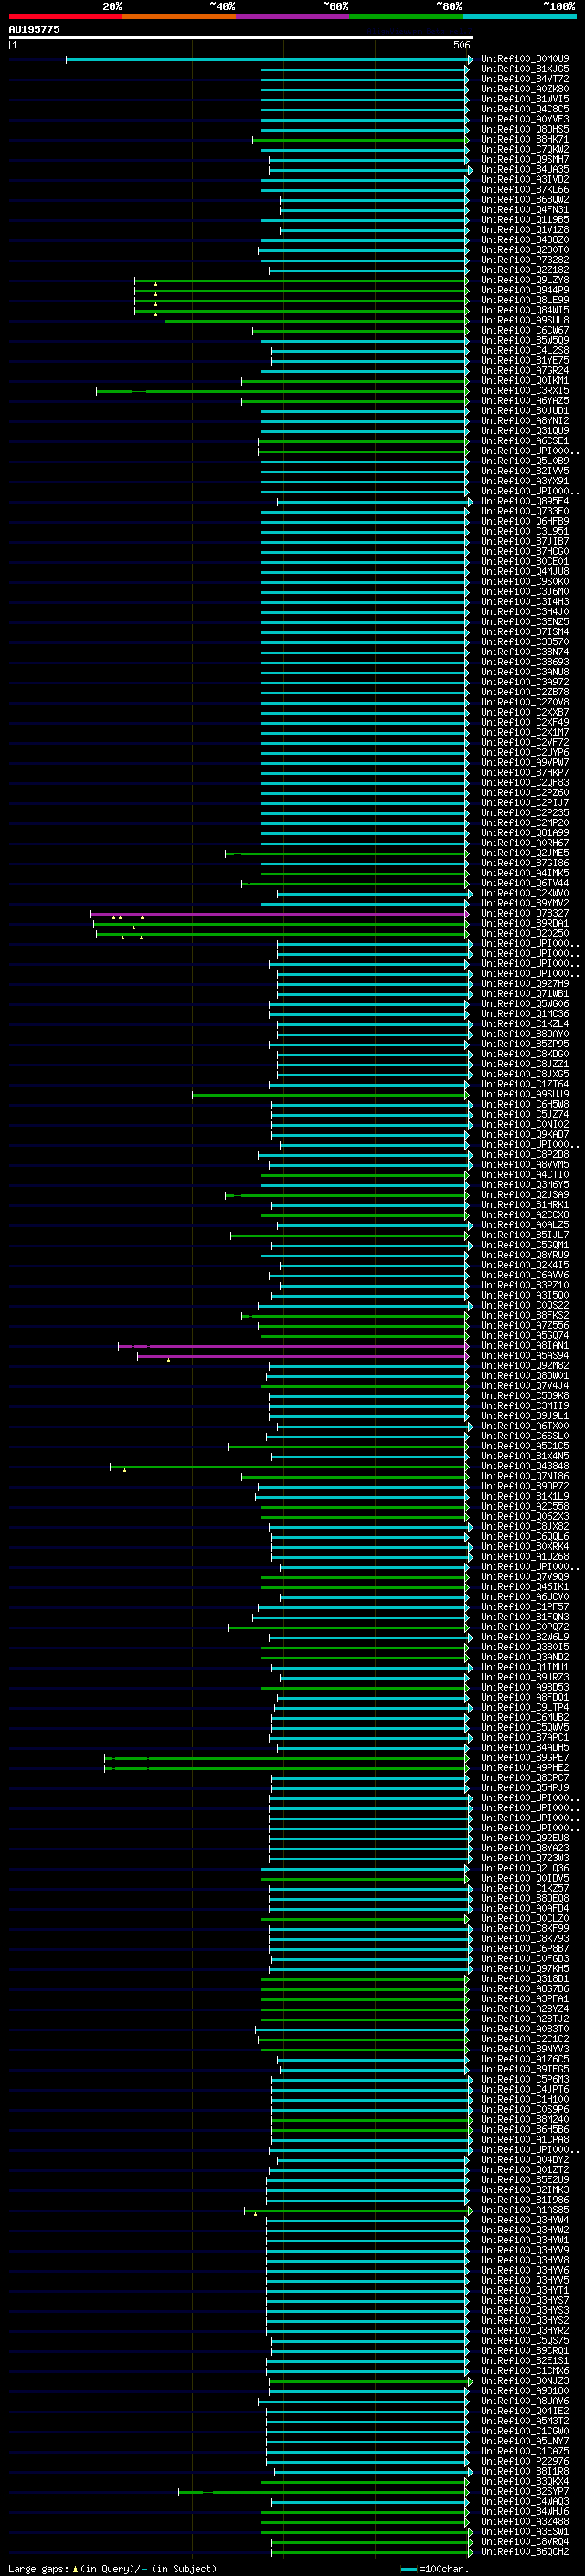Click the green bar for C3RXI5
Image resolution: width=585 pixels, height=2576 pixels.
coord(282,392)
